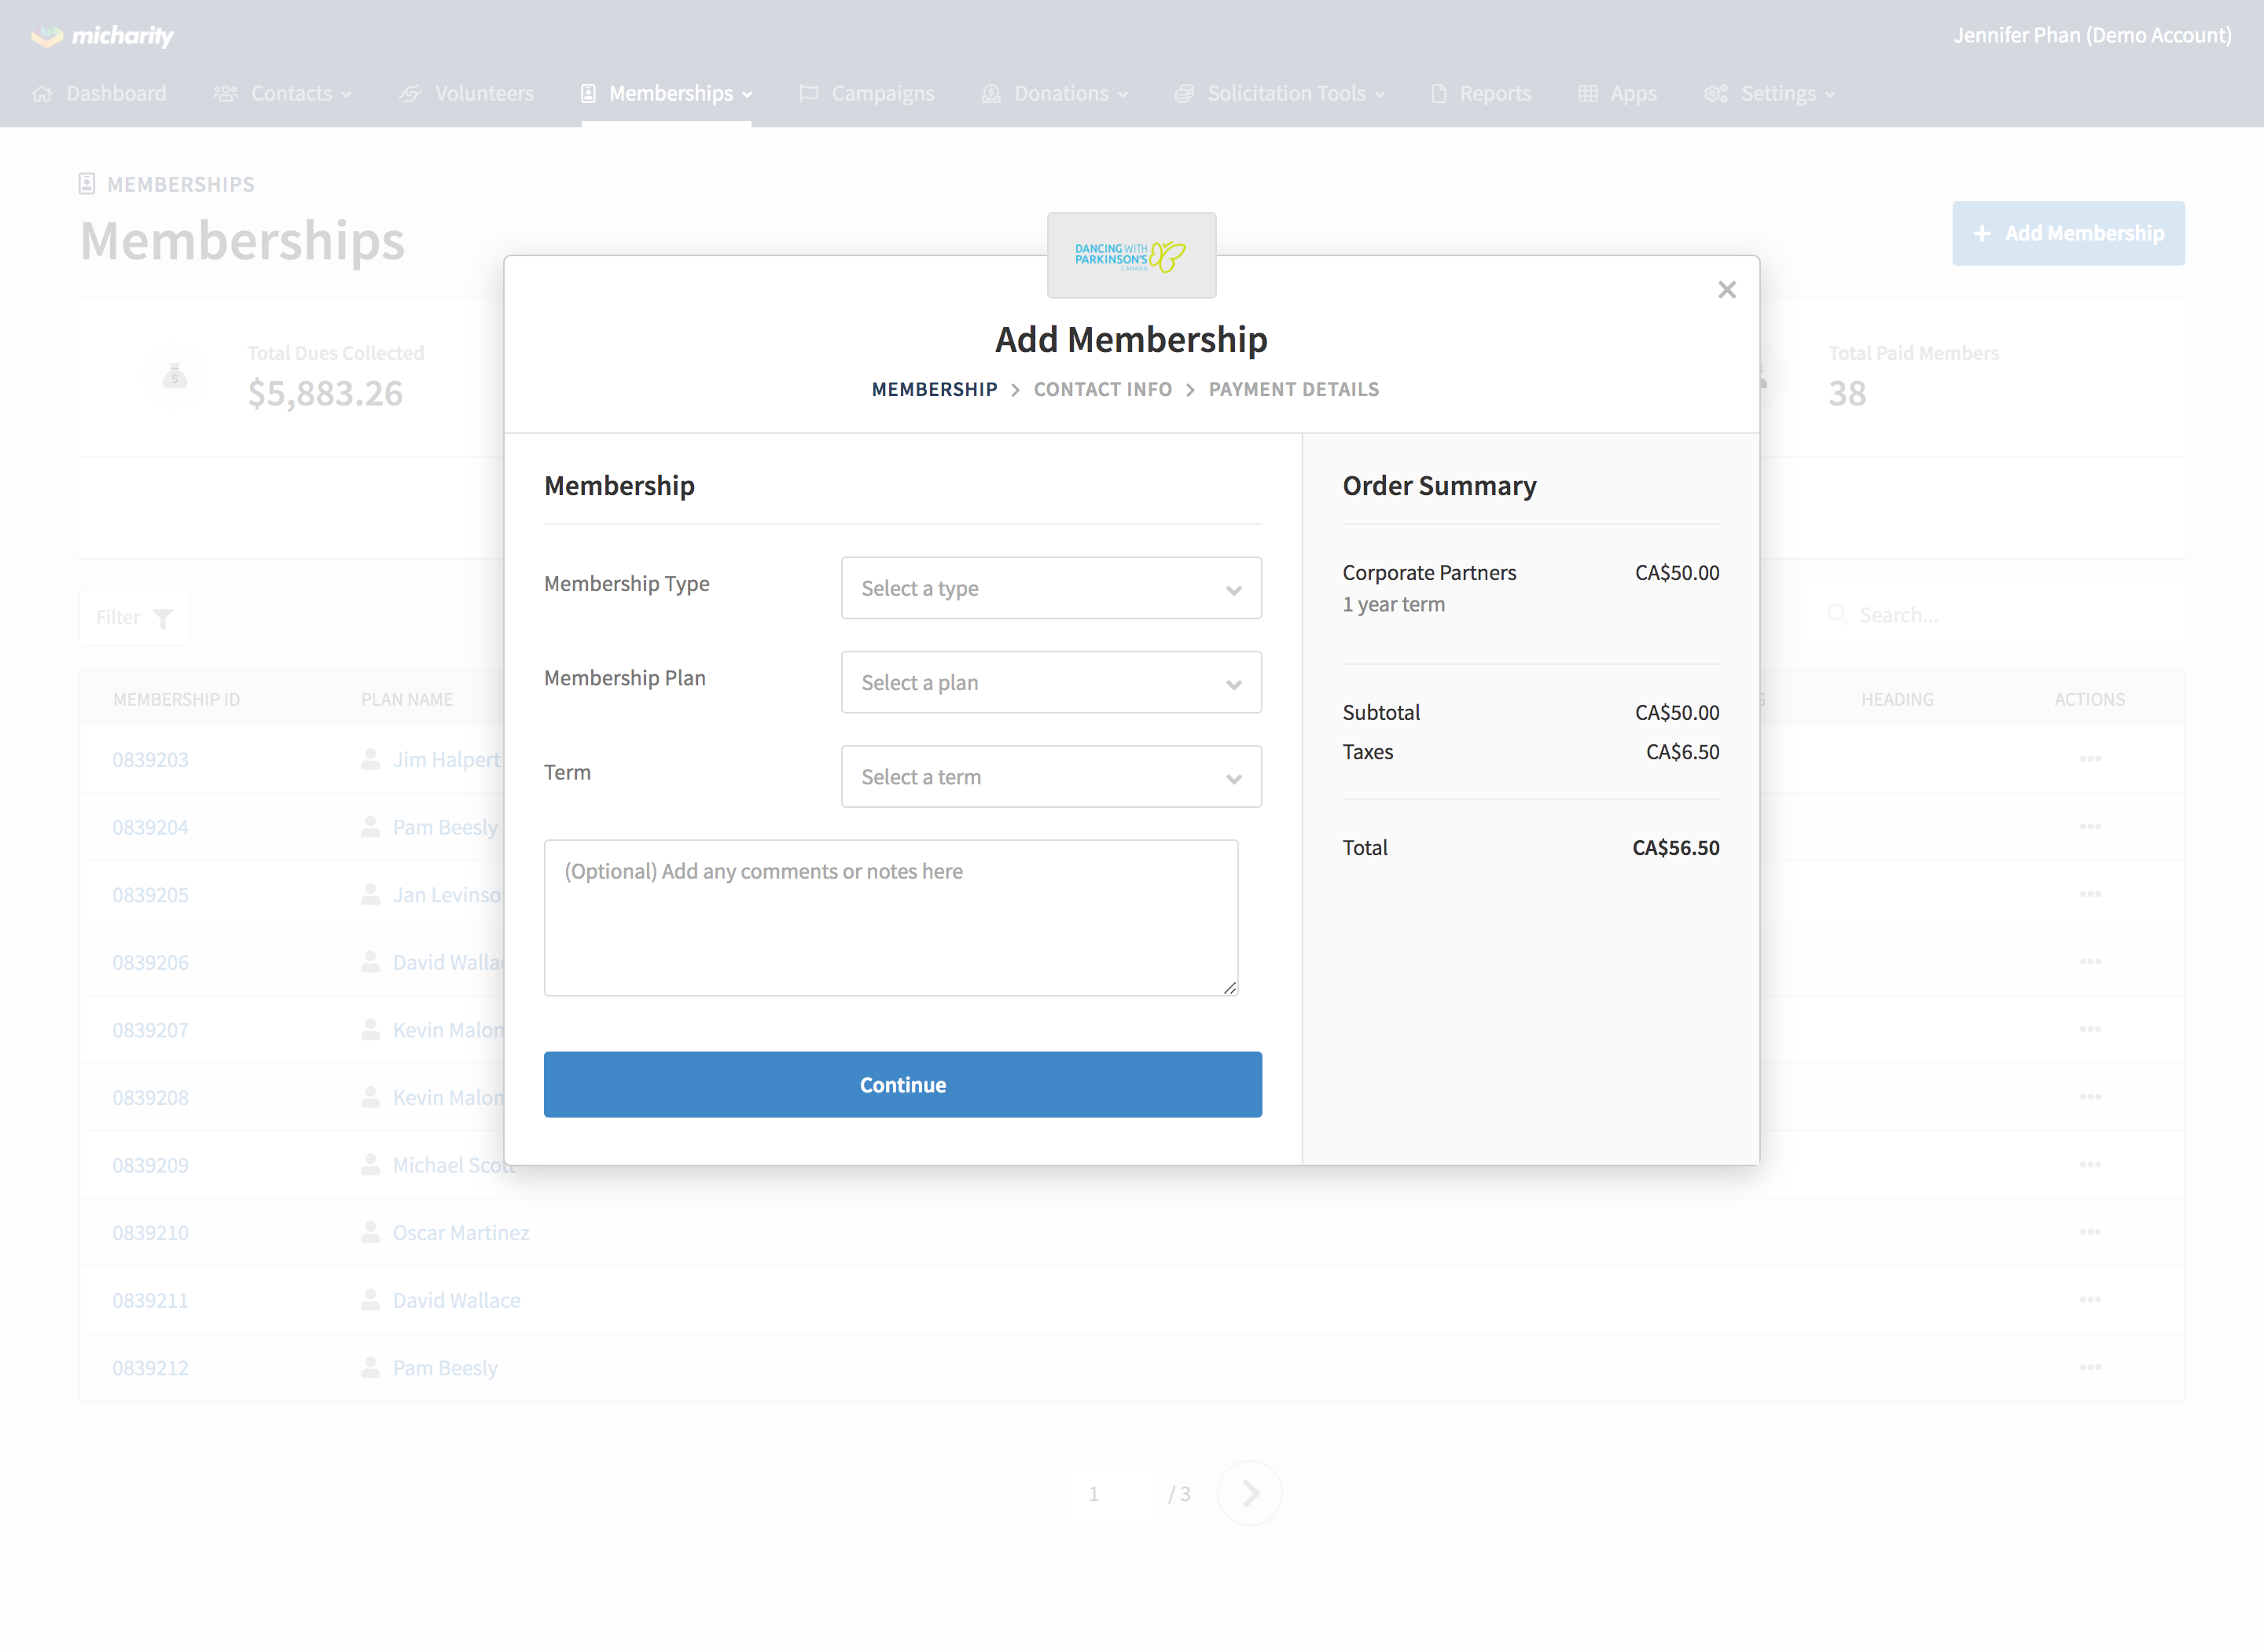Click the Filter button
Viewport: 2264px width, 1652px height.
click(x=134, y=617)
